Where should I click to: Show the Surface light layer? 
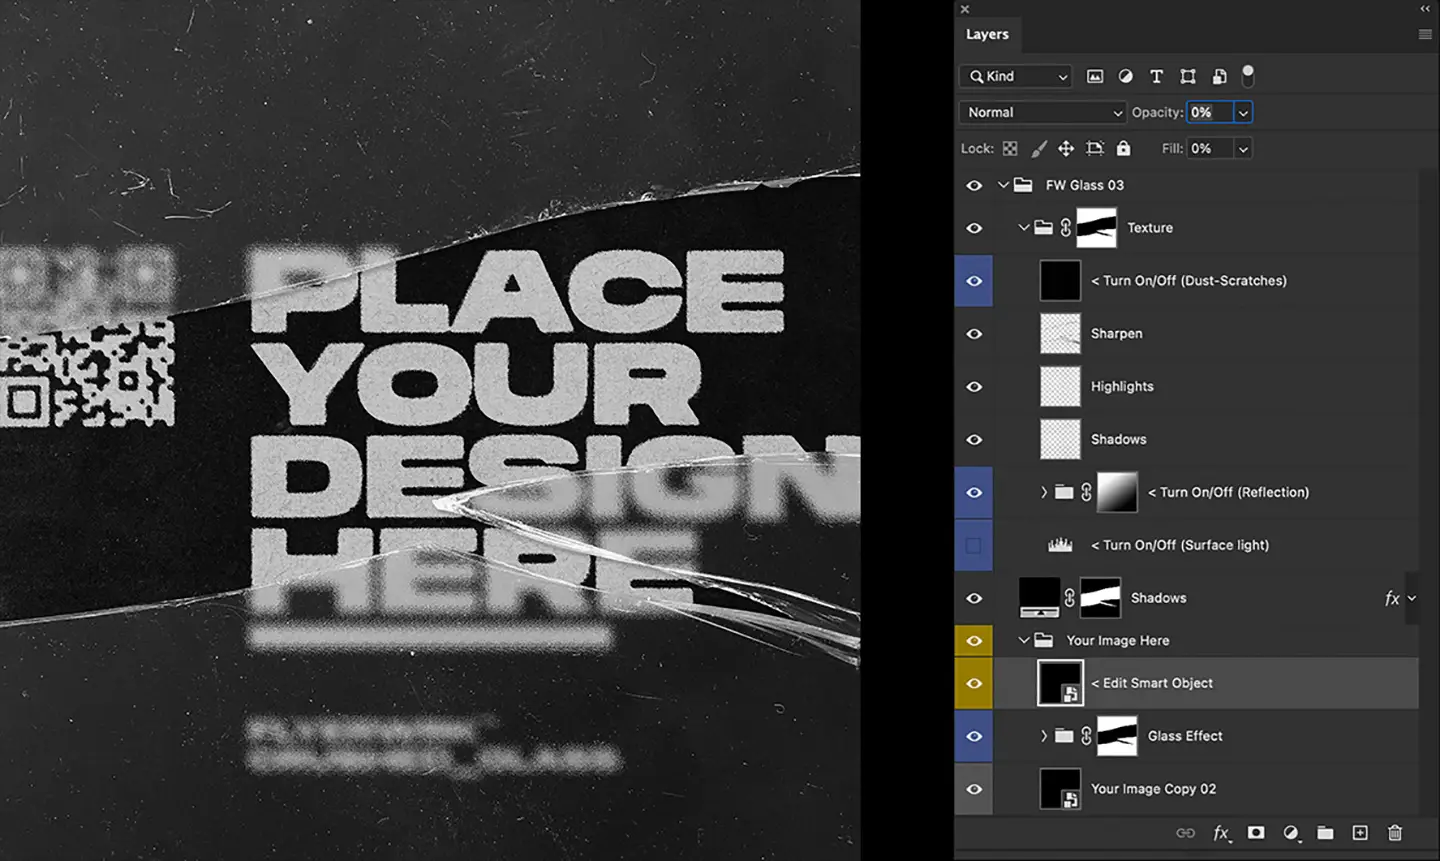(x=974, y=545)
